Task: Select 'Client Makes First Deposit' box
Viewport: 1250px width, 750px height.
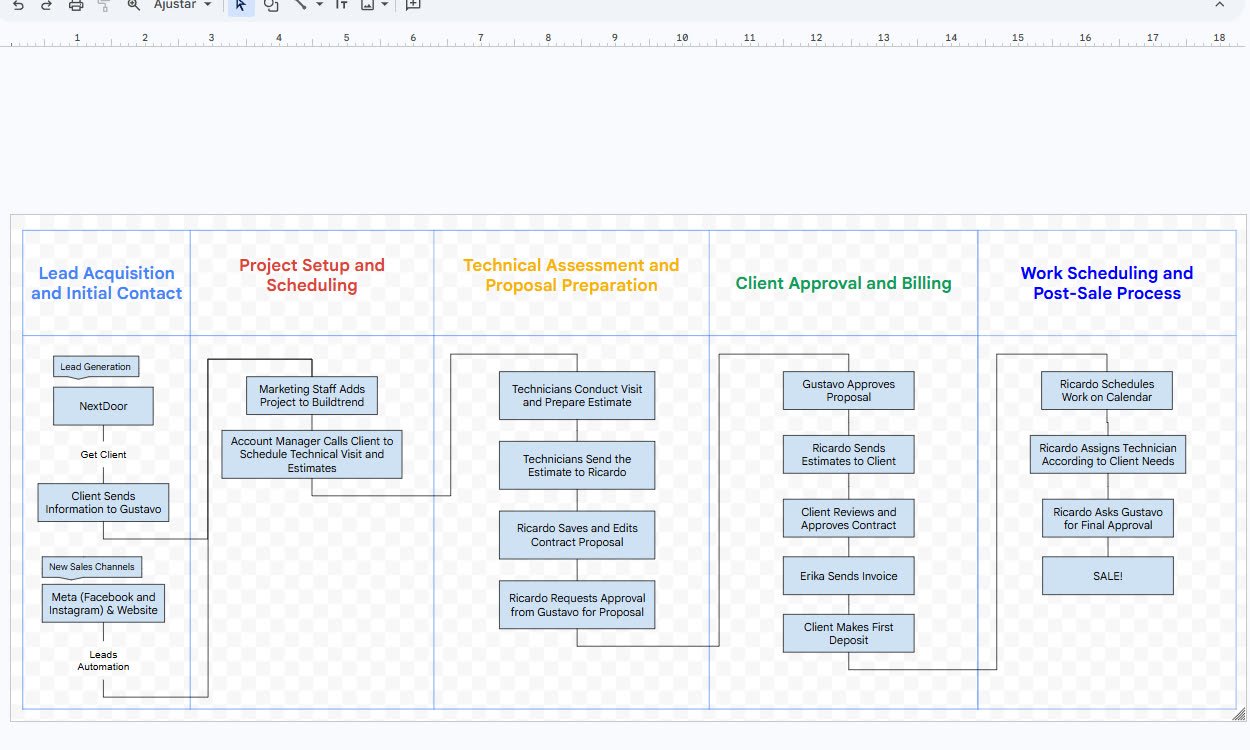Action: (x=848, y=633)
